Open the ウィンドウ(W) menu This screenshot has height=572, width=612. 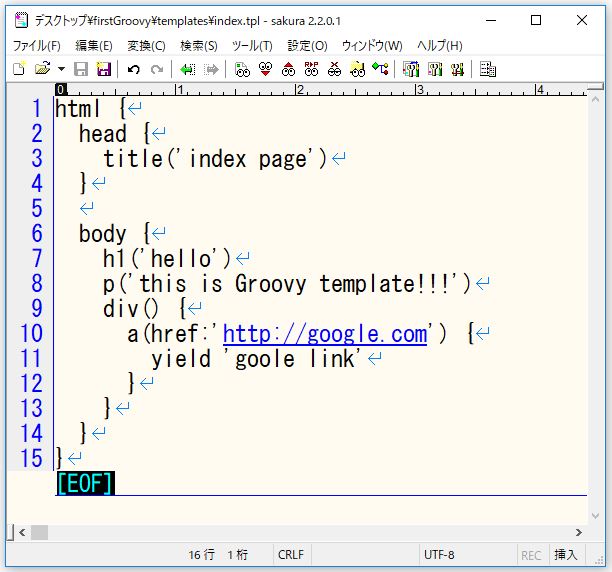[x=372, y=46]
